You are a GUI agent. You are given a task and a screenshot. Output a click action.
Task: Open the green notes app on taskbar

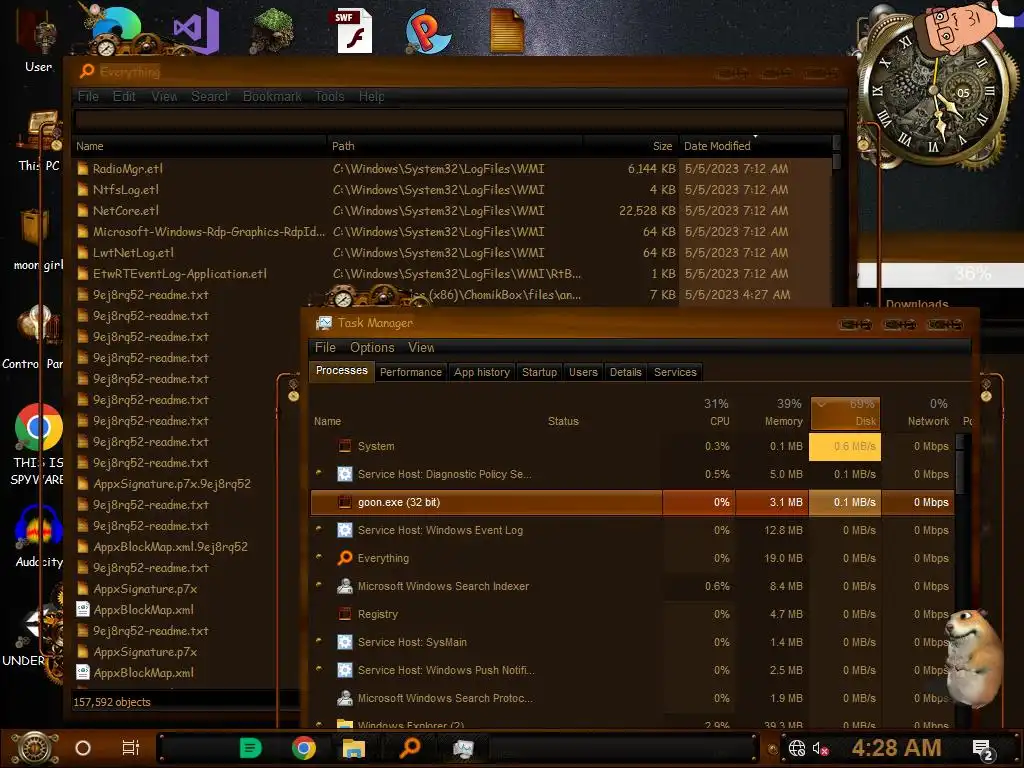tap(250, 748)
